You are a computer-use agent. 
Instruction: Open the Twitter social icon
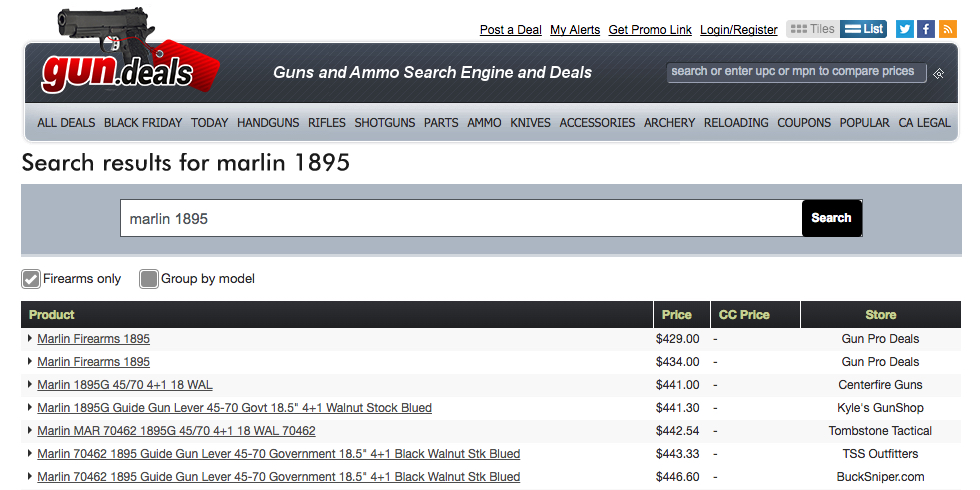(905, 29)
